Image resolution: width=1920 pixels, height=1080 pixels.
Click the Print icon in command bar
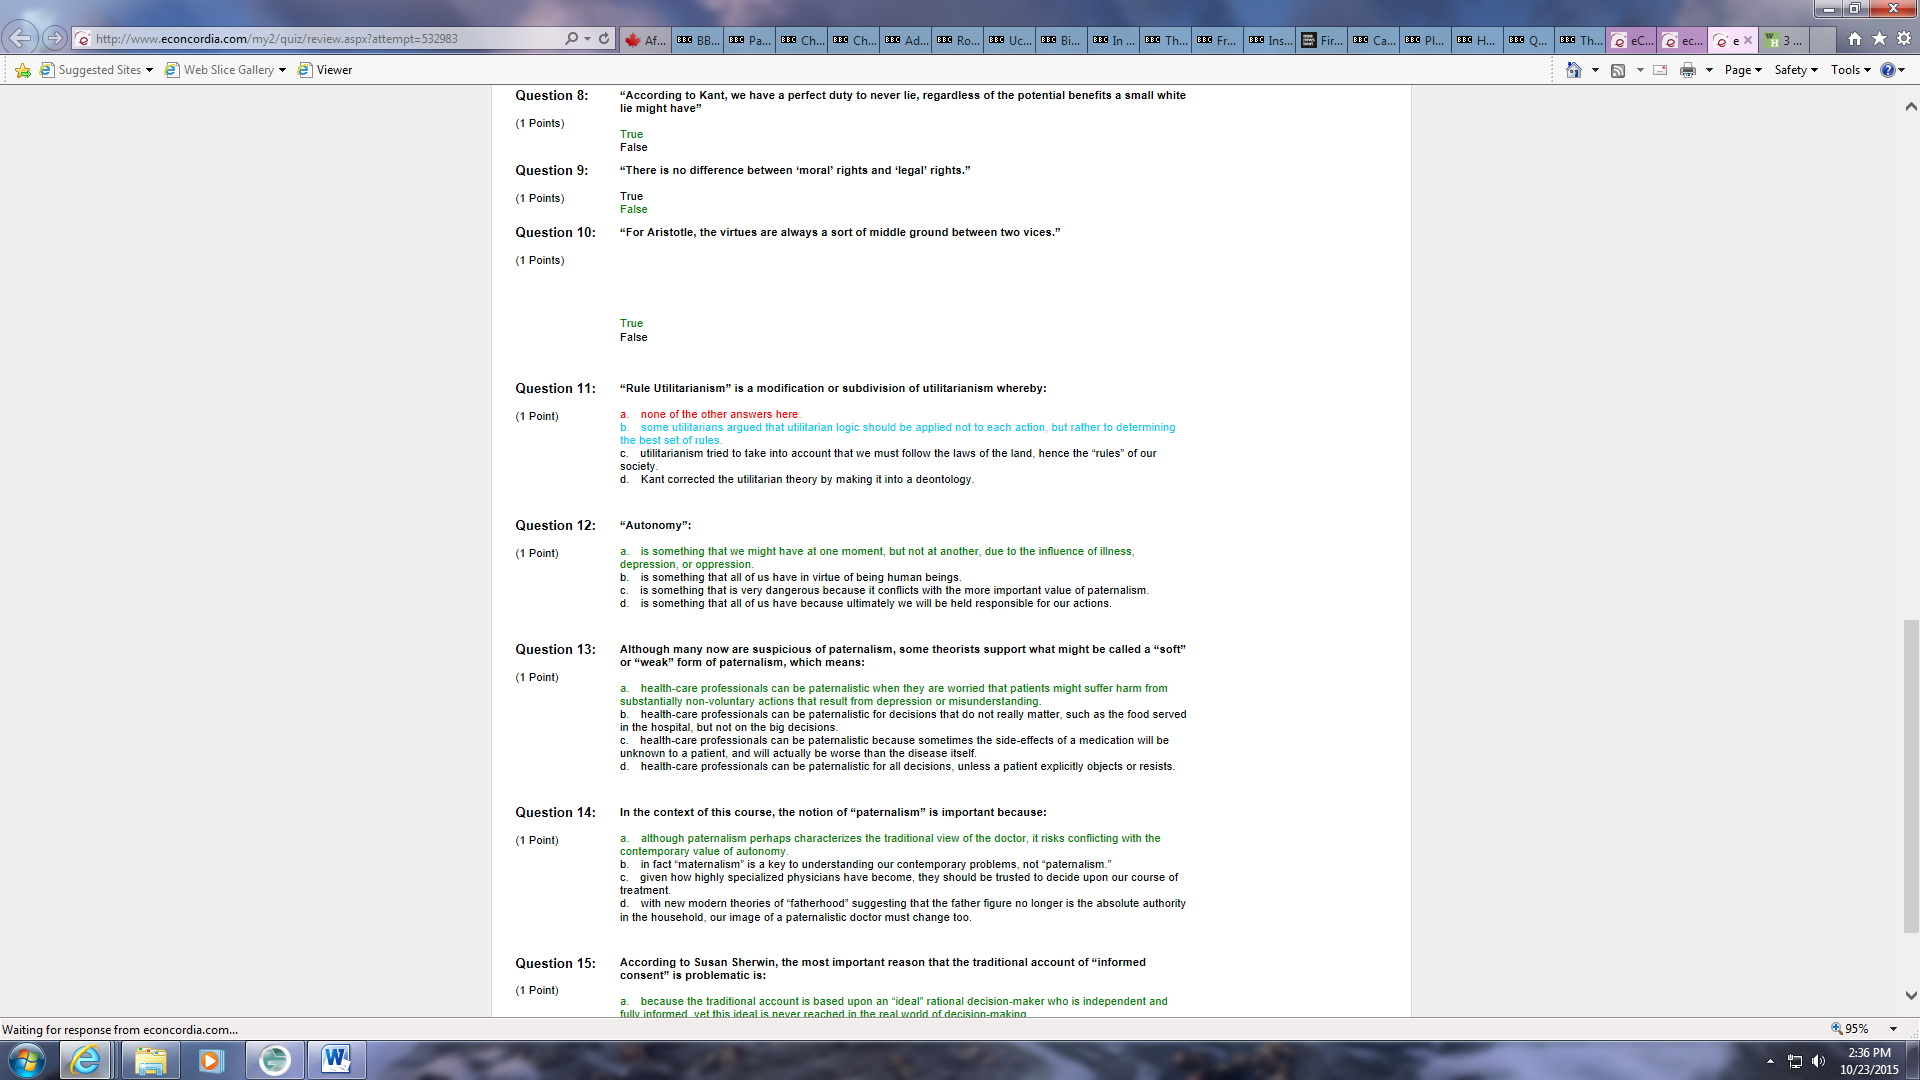(x=1688, y=70)
